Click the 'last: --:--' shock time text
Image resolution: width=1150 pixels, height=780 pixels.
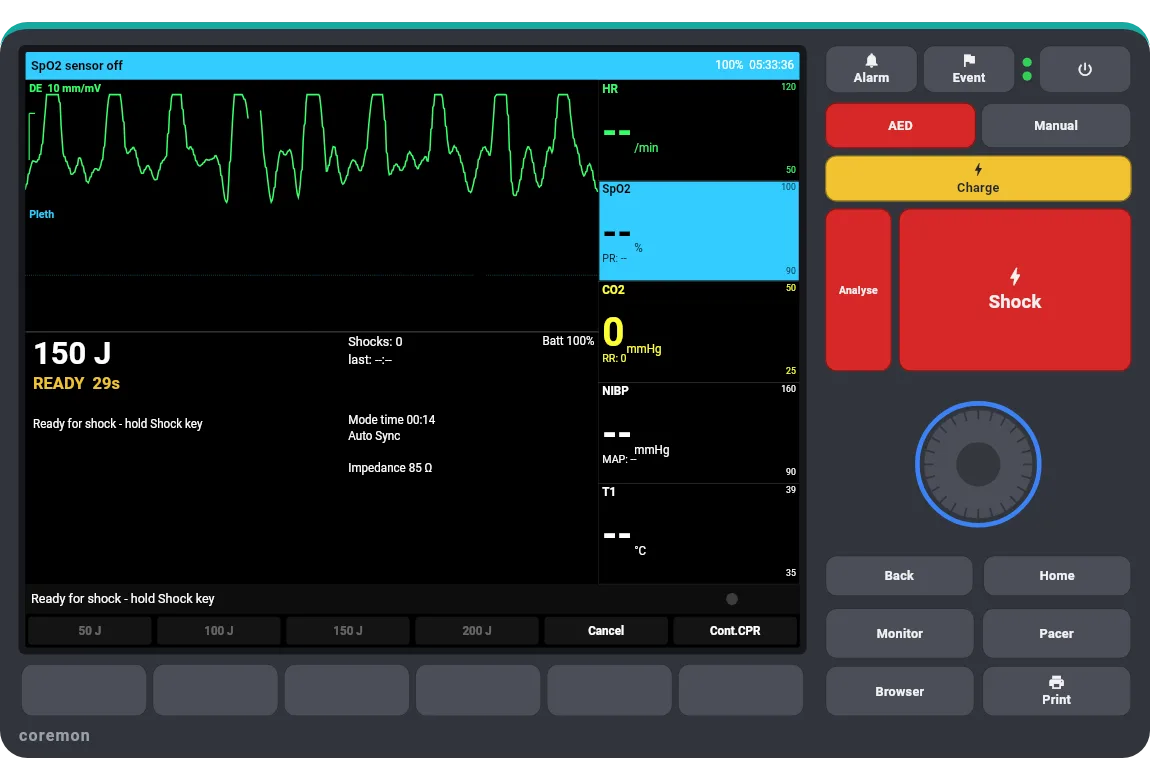370,359
